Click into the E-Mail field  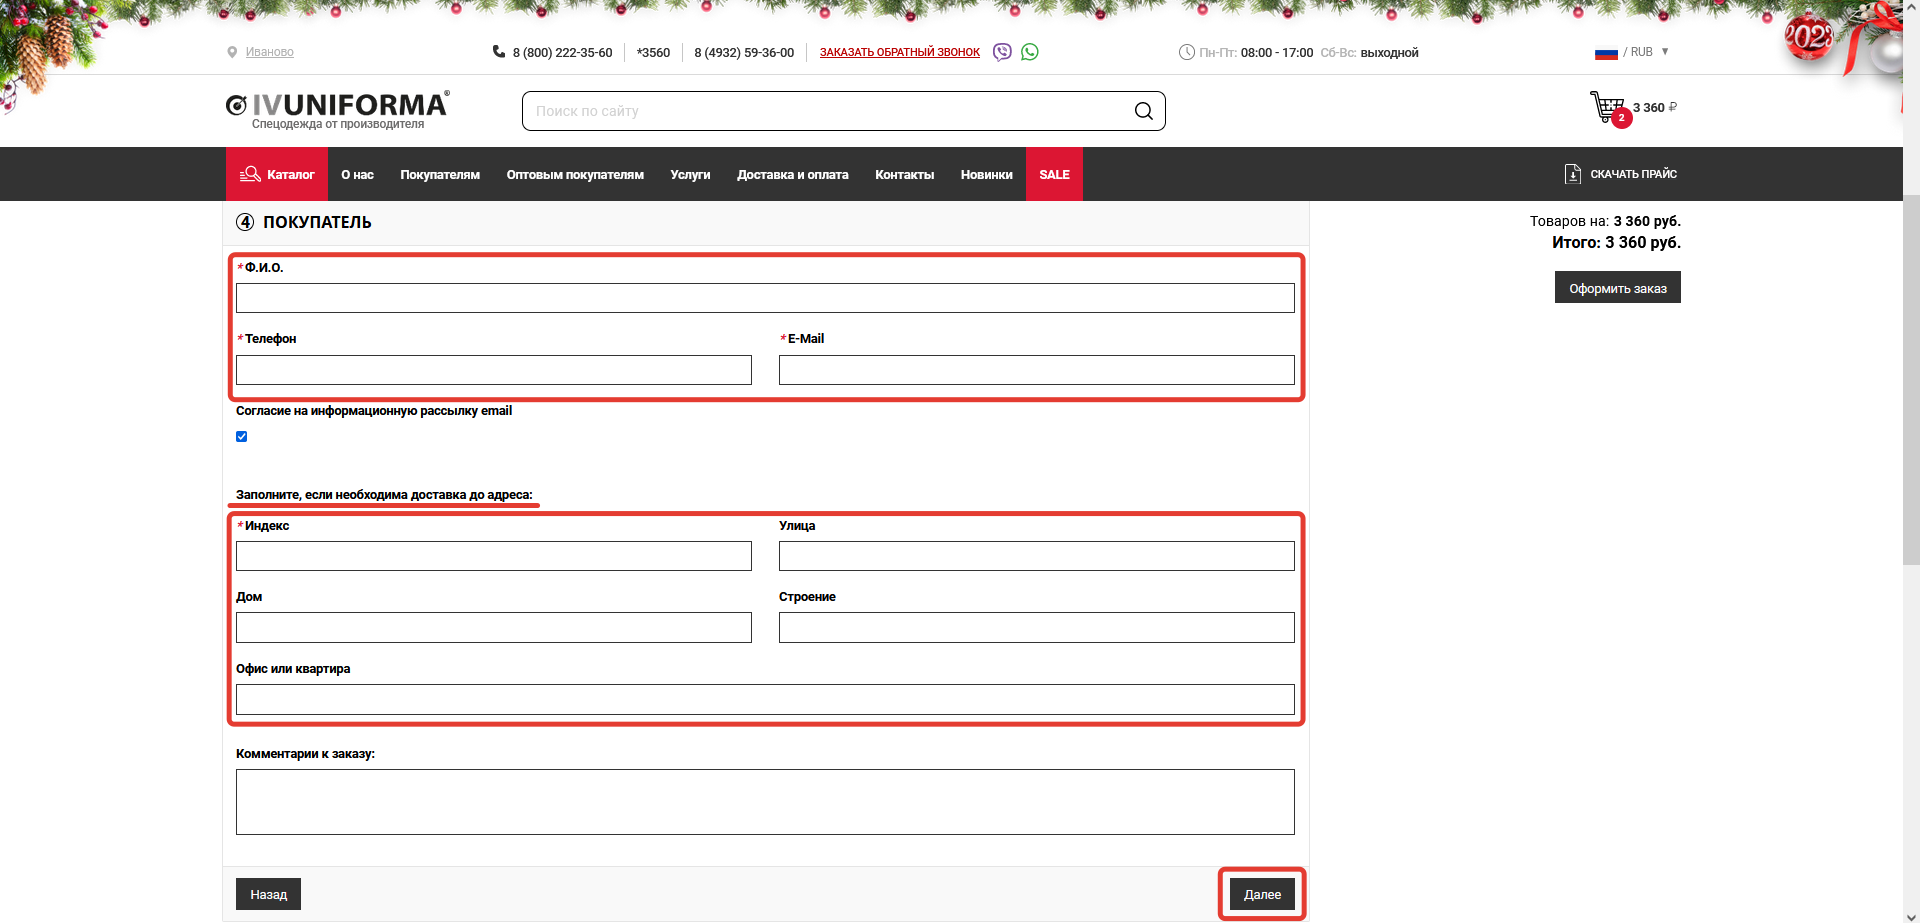1036,370
